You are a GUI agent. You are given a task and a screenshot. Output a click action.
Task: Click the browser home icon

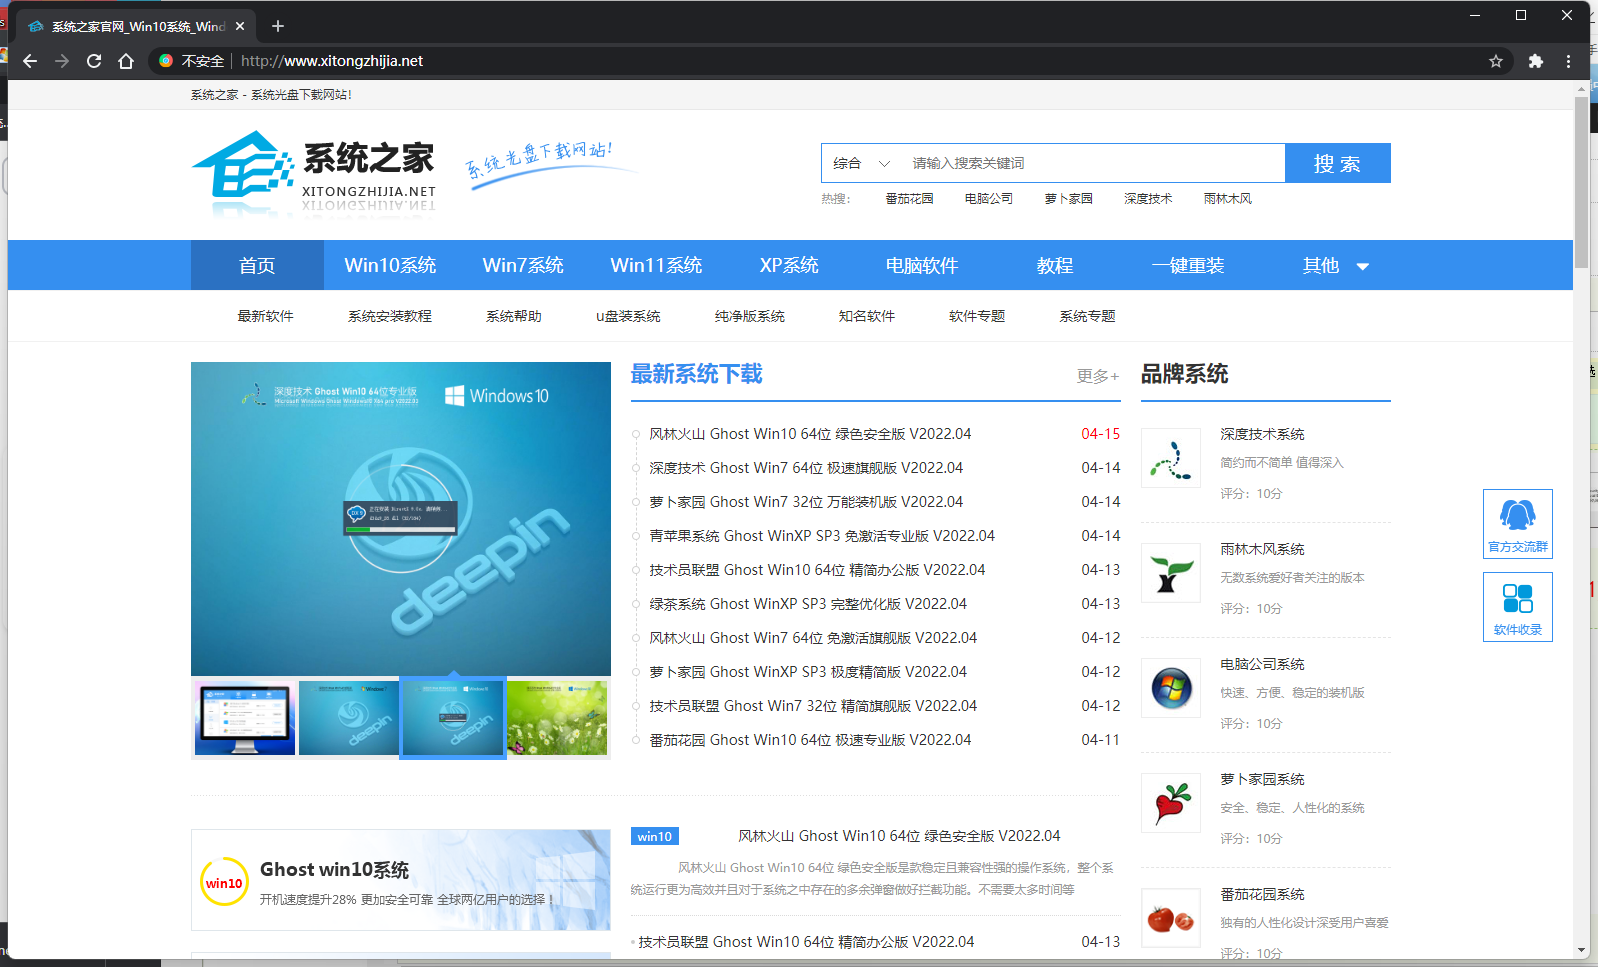pyautogui.click(x=126, y=61)
